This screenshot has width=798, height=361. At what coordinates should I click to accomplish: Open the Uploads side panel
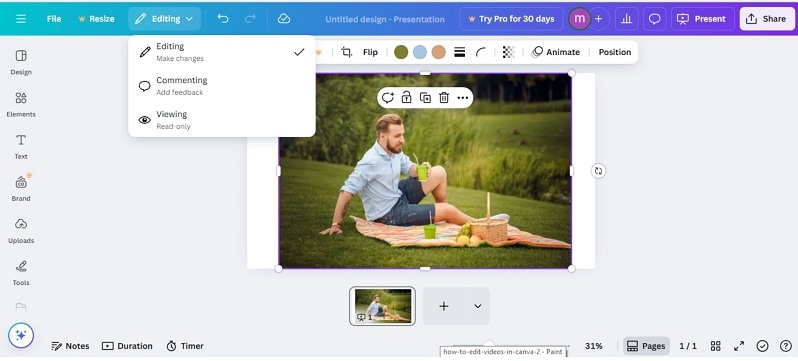21,231
